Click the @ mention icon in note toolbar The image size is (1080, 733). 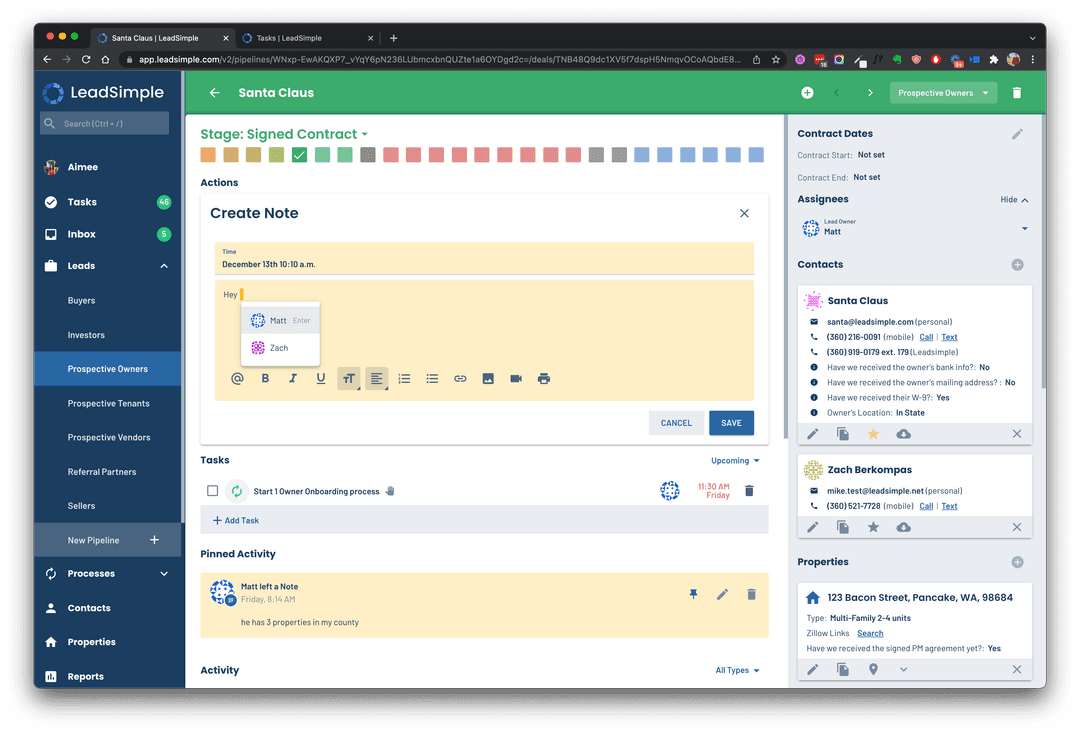238,379
